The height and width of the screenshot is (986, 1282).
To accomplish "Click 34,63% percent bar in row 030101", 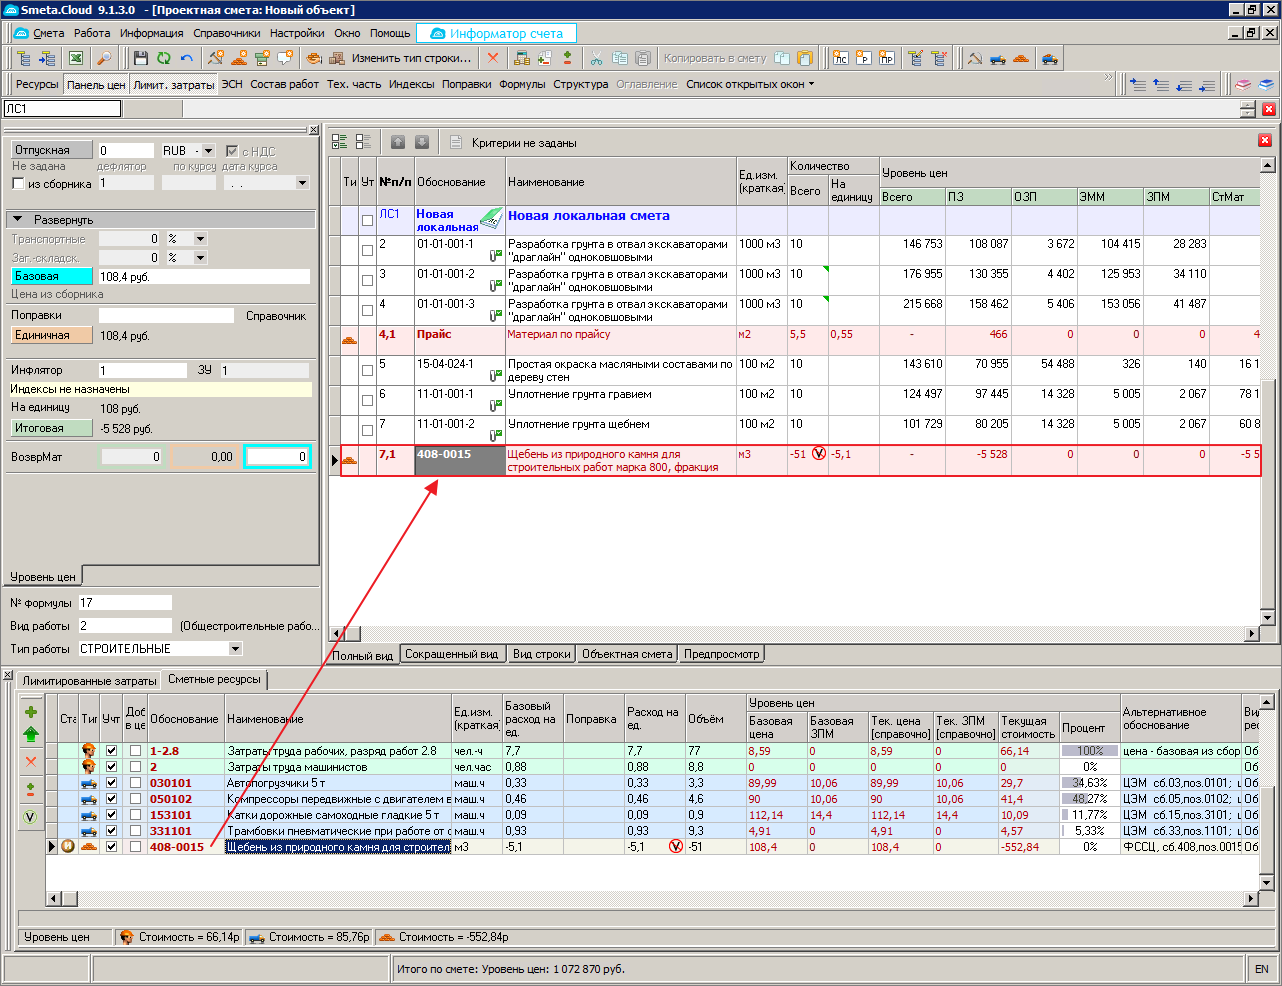I will tap(1090, 782).
